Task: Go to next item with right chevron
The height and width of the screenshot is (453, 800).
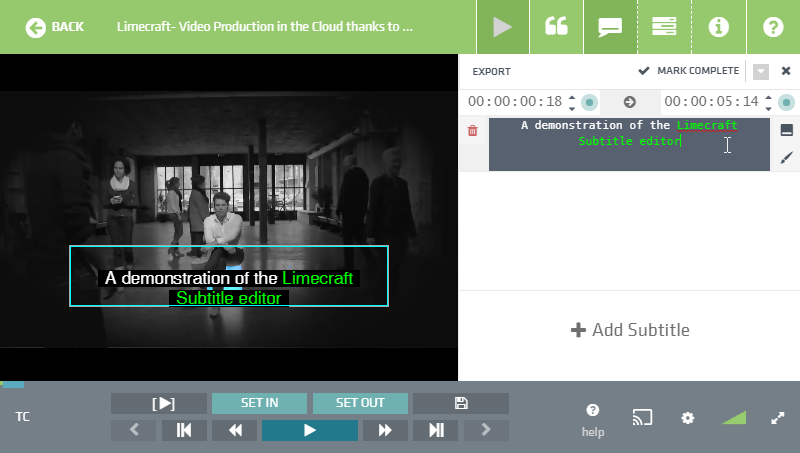Action: click(x=486, y=430)
